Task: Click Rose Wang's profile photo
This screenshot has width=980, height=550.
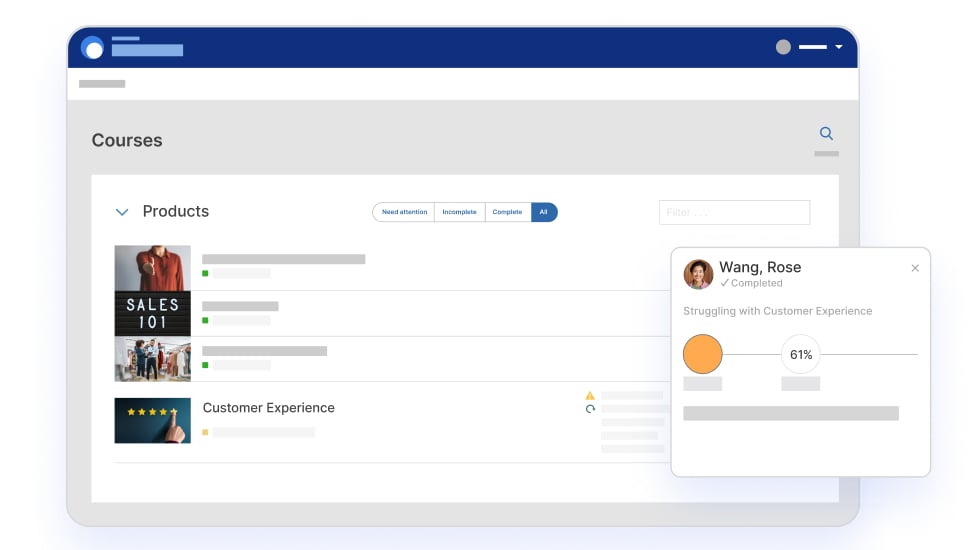Action: point(698,274)
